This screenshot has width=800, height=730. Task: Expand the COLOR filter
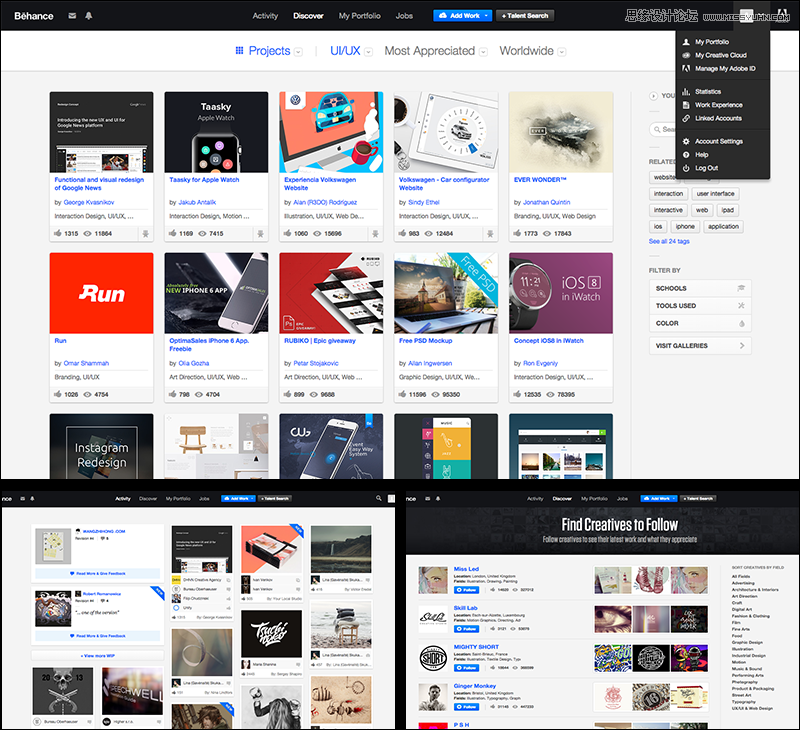(x=700, y=323)
